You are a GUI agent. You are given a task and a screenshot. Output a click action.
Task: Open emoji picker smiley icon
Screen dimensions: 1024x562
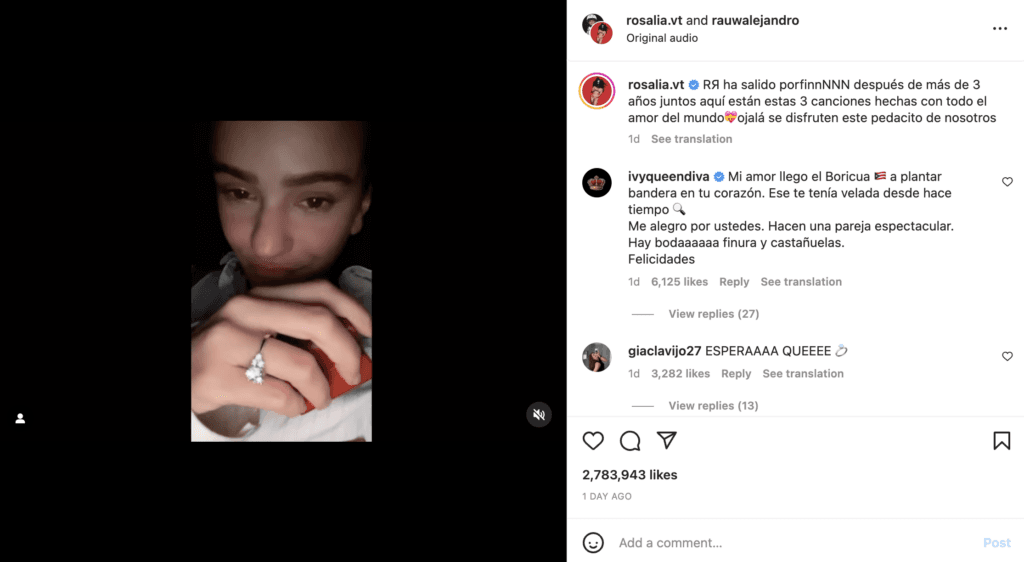[x=593, y=542]
